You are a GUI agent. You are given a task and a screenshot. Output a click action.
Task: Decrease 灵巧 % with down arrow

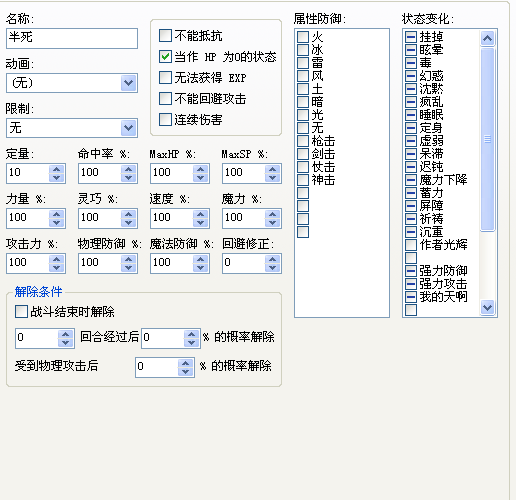click(x=129, y=223)
